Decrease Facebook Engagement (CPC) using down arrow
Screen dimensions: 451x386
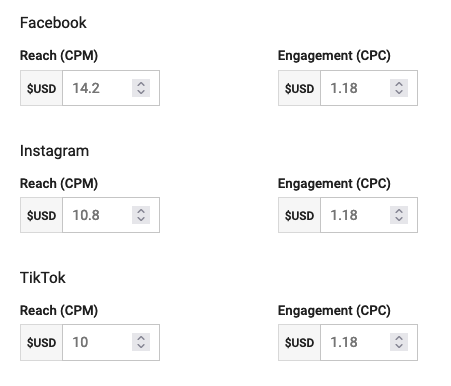pyautogui.click(x=399, y=92)
